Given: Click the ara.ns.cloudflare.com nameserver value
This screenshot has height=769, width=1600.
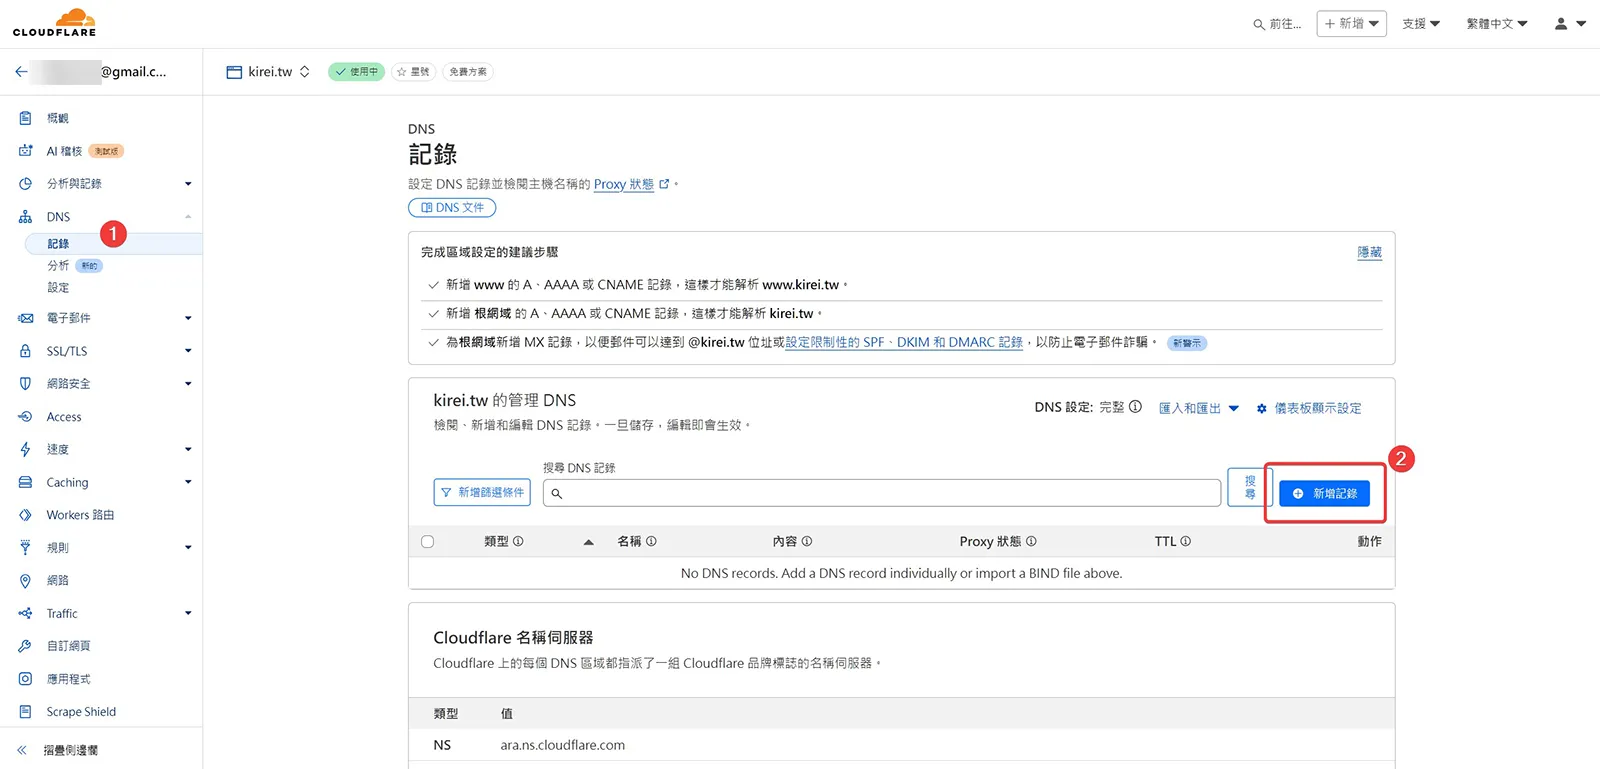Looking at the screenshot, I should pyautogui.click(x=563, y=745).
